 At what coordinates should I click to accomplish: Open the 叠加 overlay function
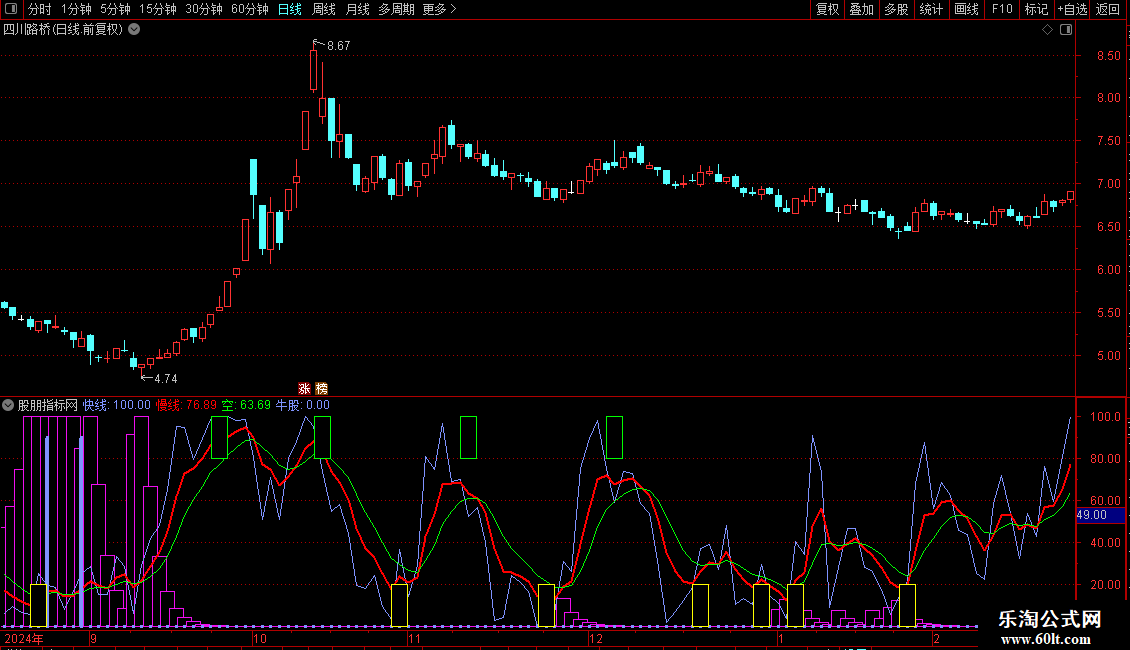coord(861,10)
